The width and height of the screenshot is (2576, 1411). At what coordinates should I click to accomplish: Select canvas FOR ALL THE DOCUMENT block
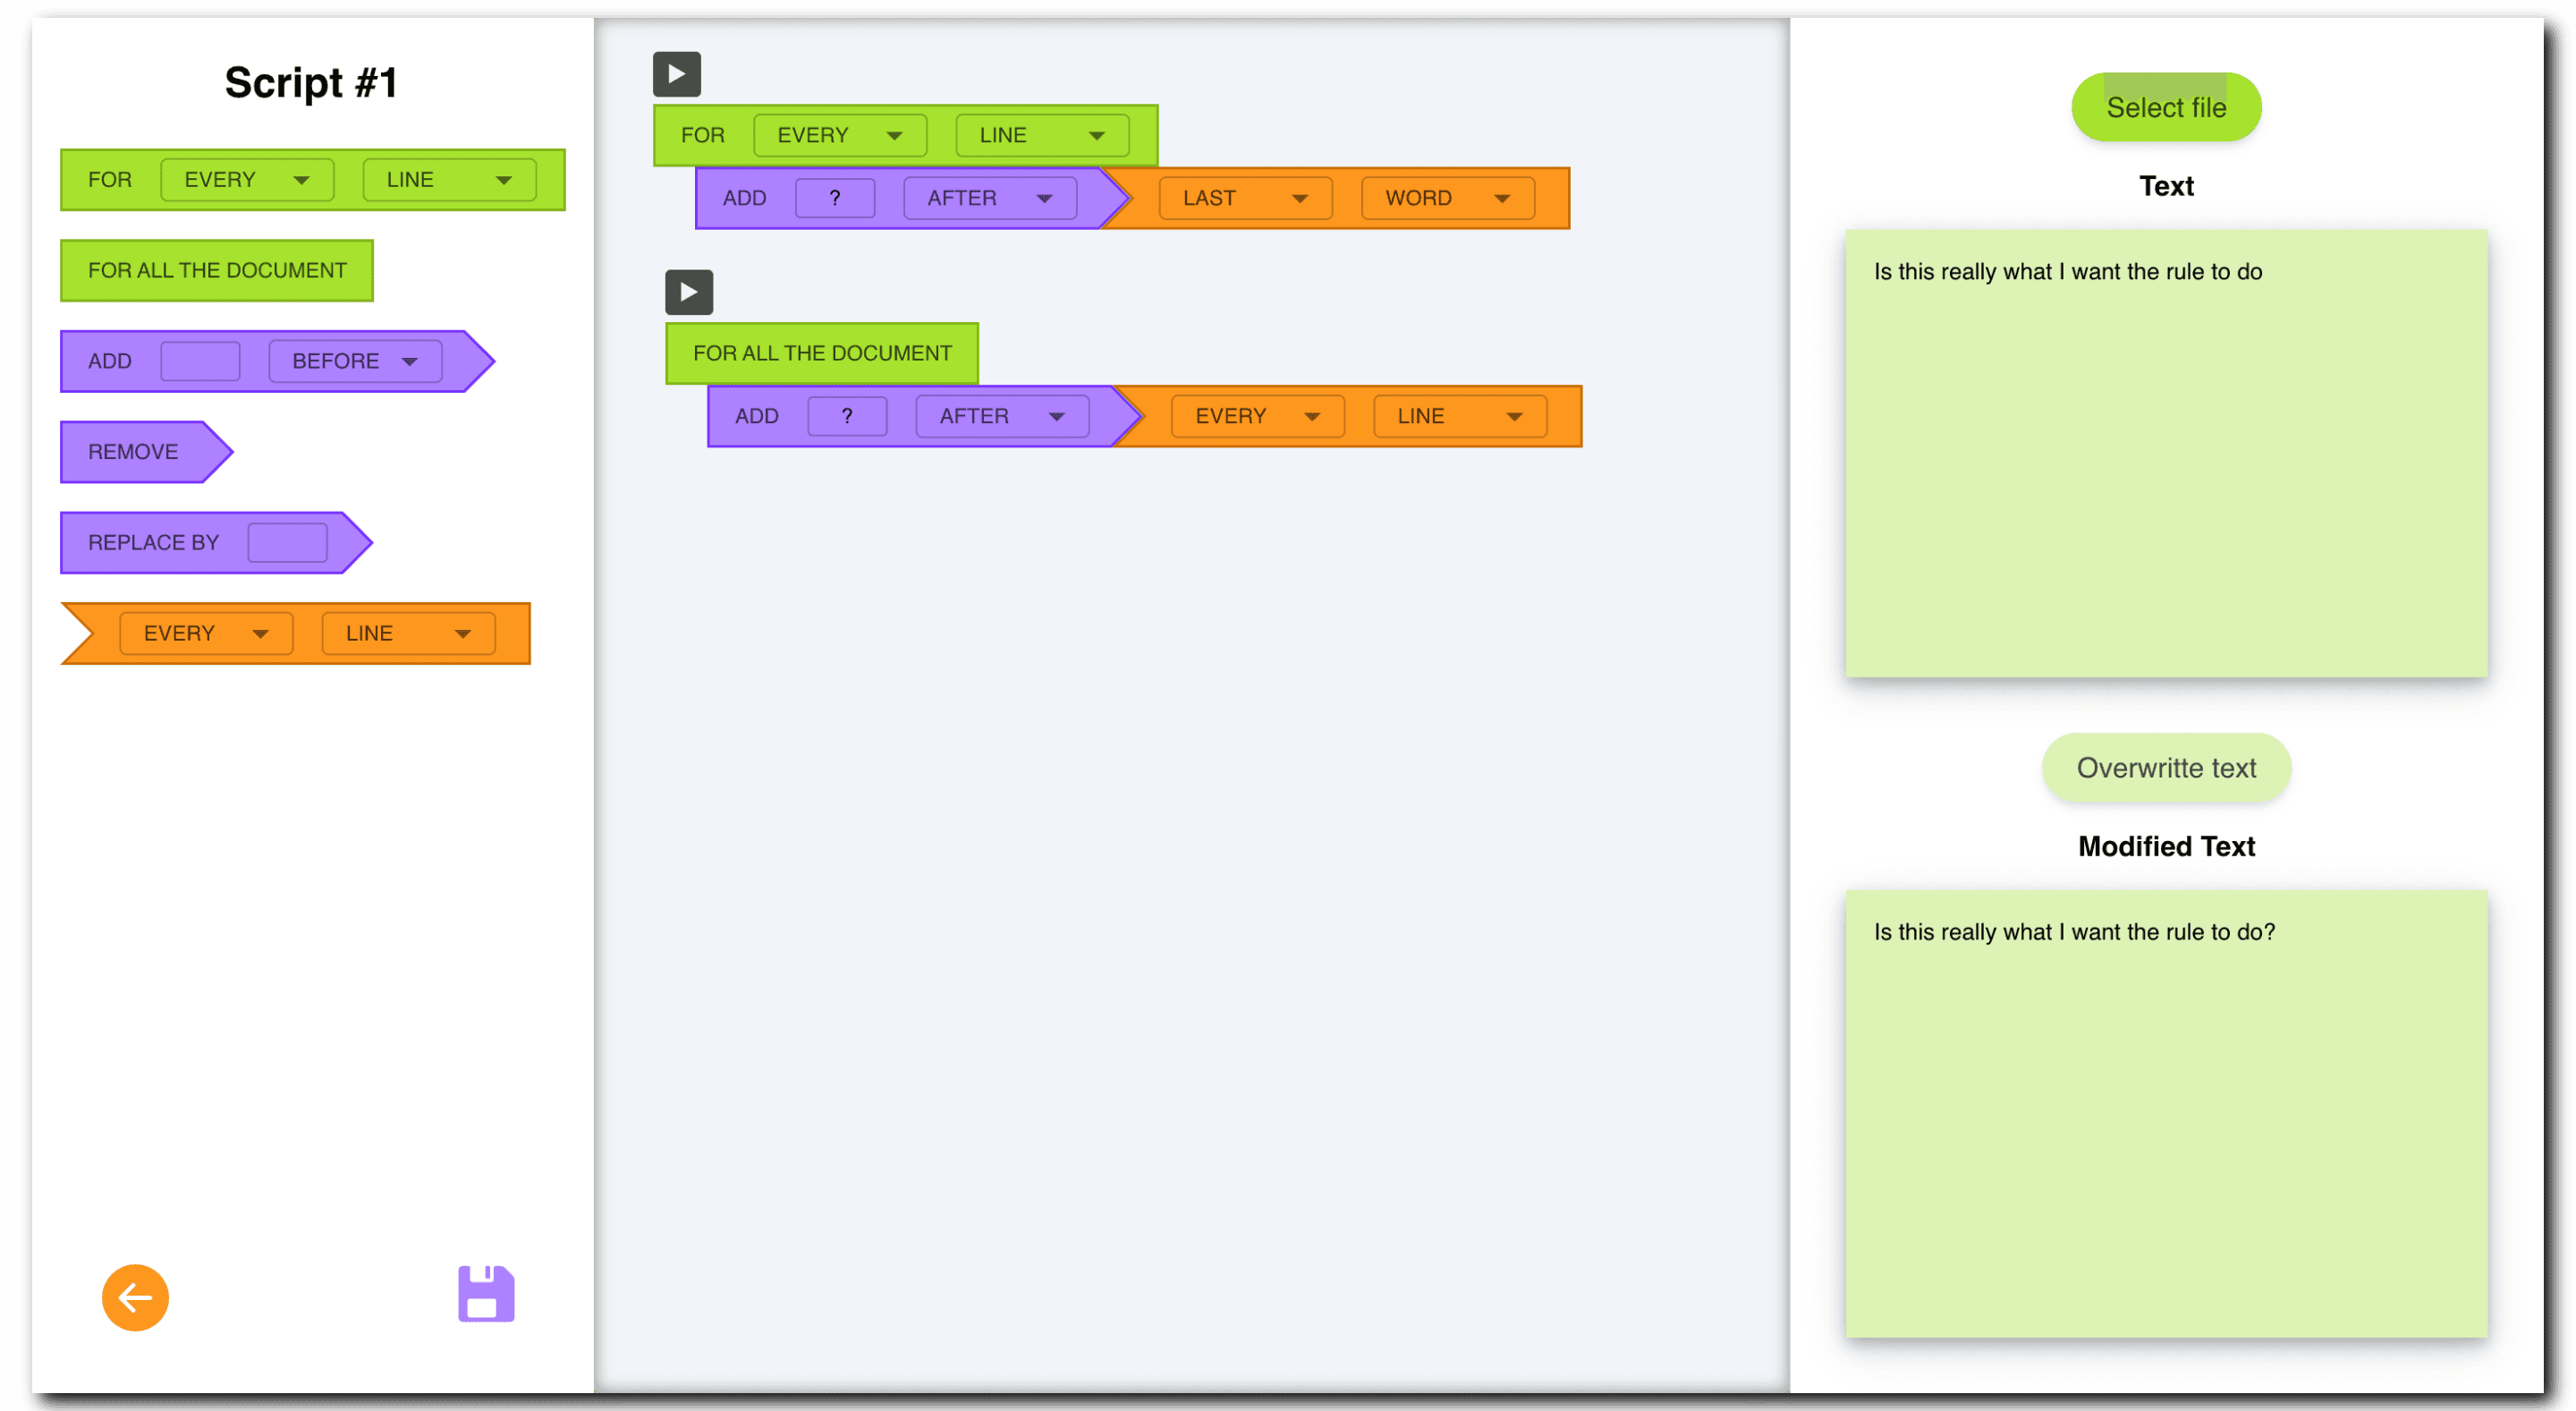click(x=822, y=353)
